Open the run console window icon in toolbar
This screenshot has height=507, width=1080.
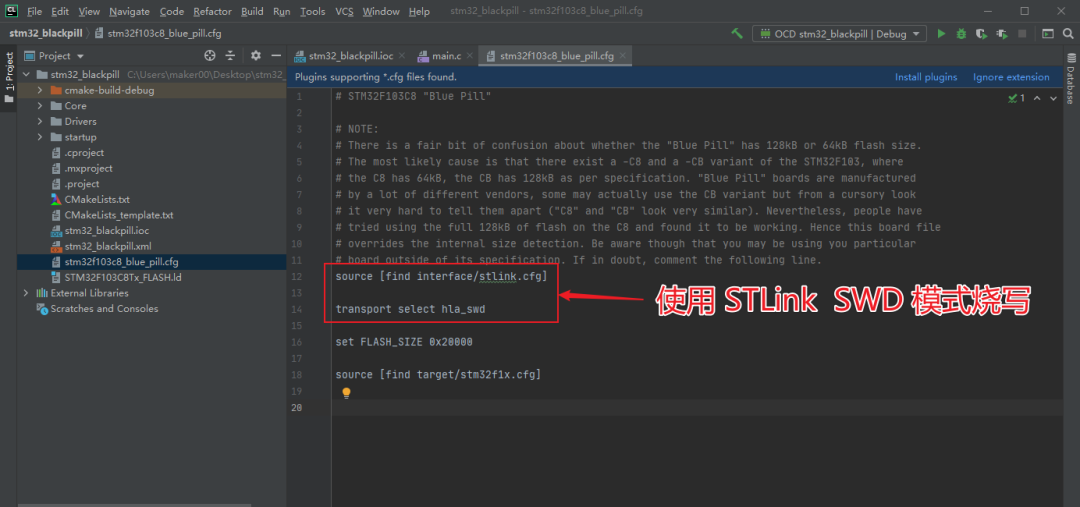point(1048,33)
